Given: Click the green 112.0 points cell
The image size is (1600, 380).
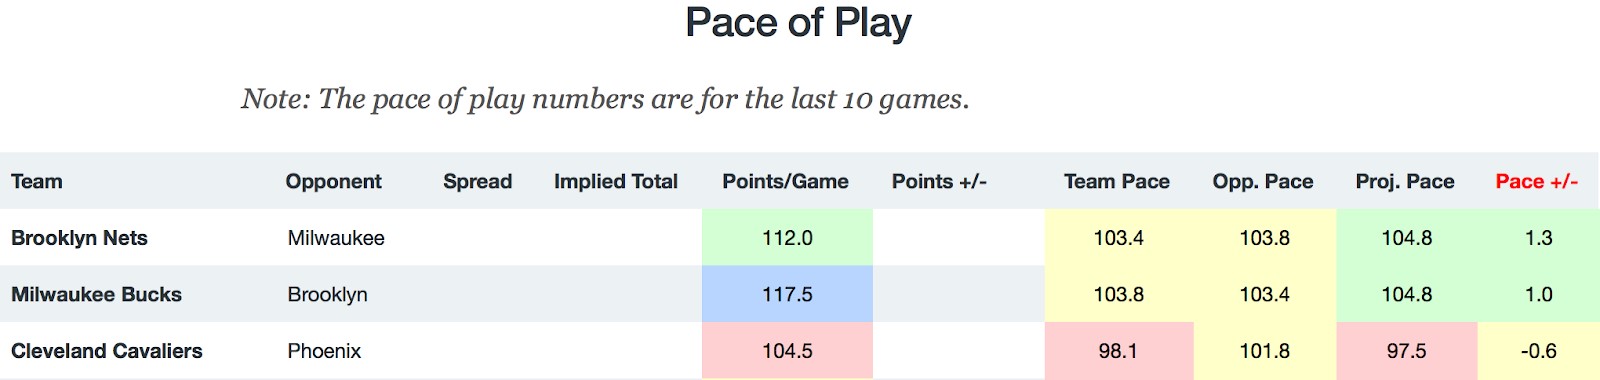Looking at the screenshot, I should tap(787, 238).
